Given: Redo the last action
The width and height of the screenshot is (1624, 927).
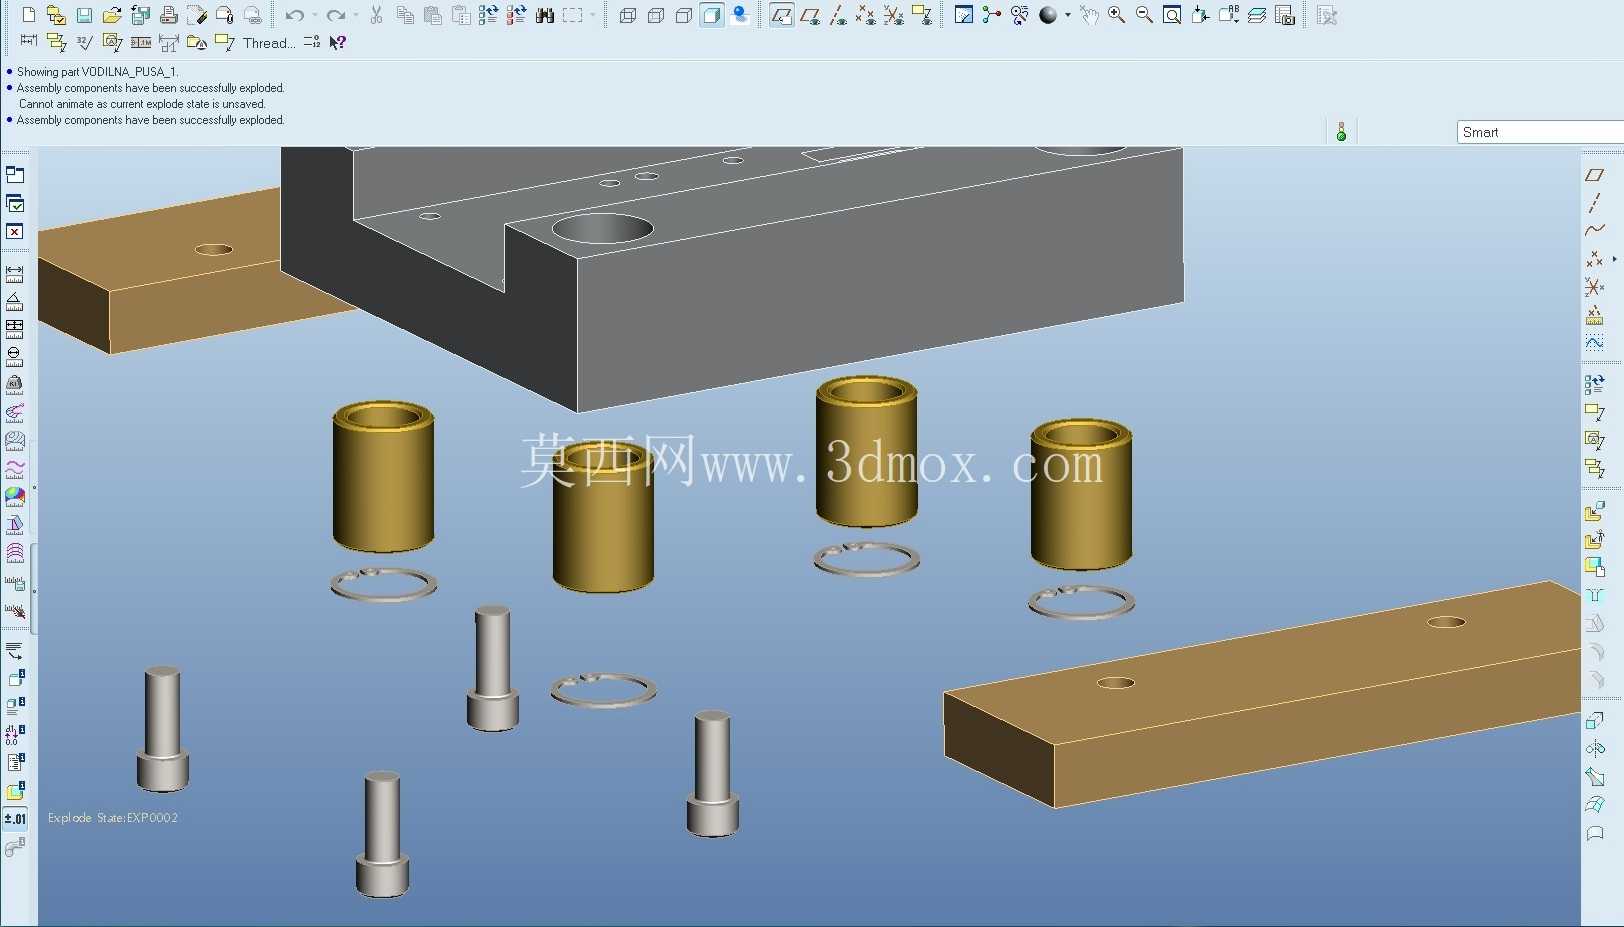Looking at the screenshot, I should pyautogui.click(x=336, y=15).
